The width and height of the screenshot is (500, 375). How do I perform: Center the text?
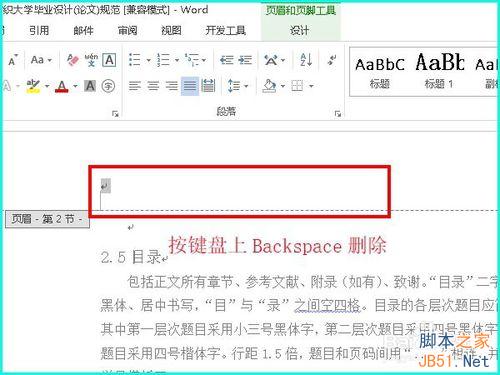tap(153, 86)
